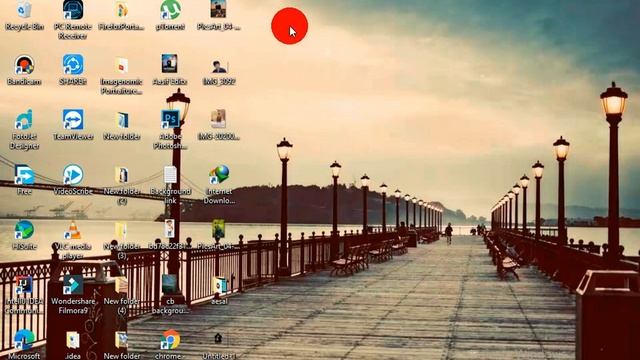The height and width of the screenshot is (360, 640).
Task: Select New folder beside the .idea folder
Action: [121, 340]
